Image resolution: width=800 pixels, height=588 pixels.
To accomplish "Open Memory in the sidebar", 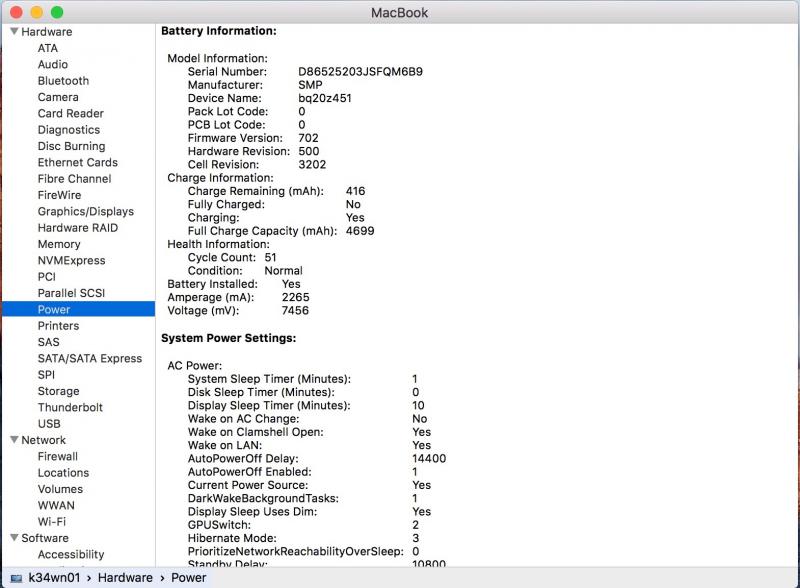I will tap(59, 244).
